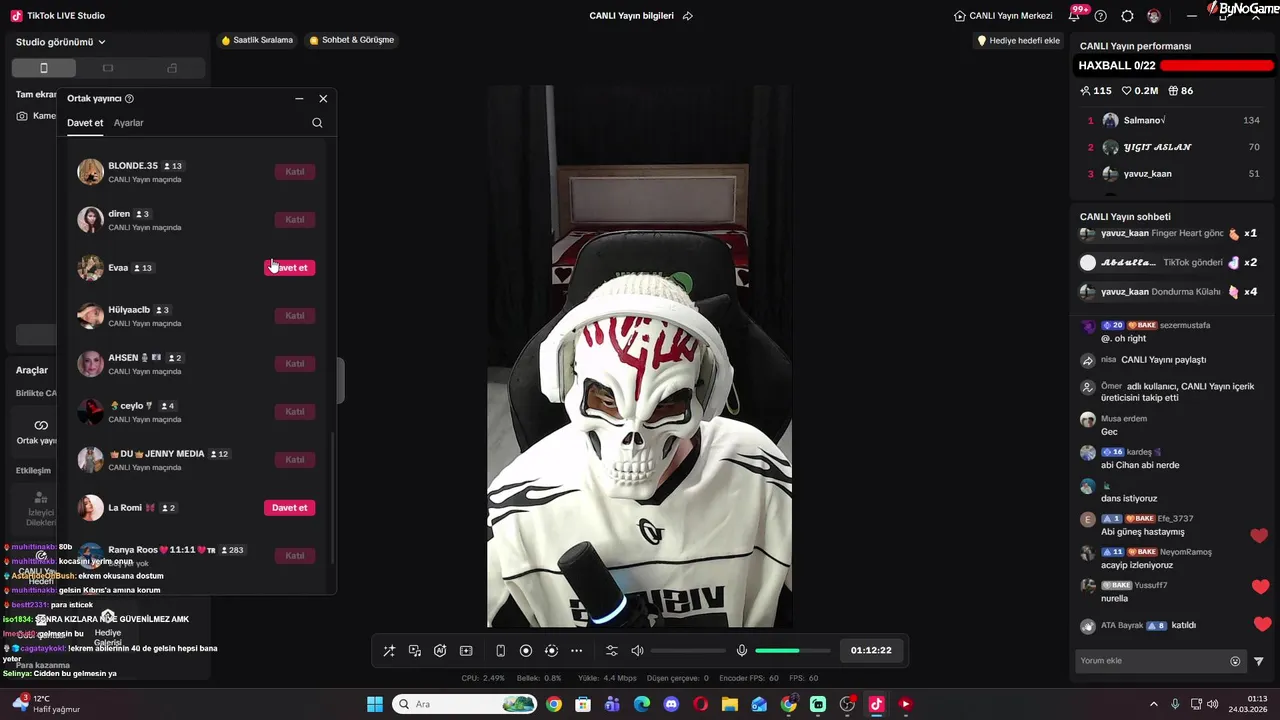Click the 01:12:22 live timer

coord(871,650)
